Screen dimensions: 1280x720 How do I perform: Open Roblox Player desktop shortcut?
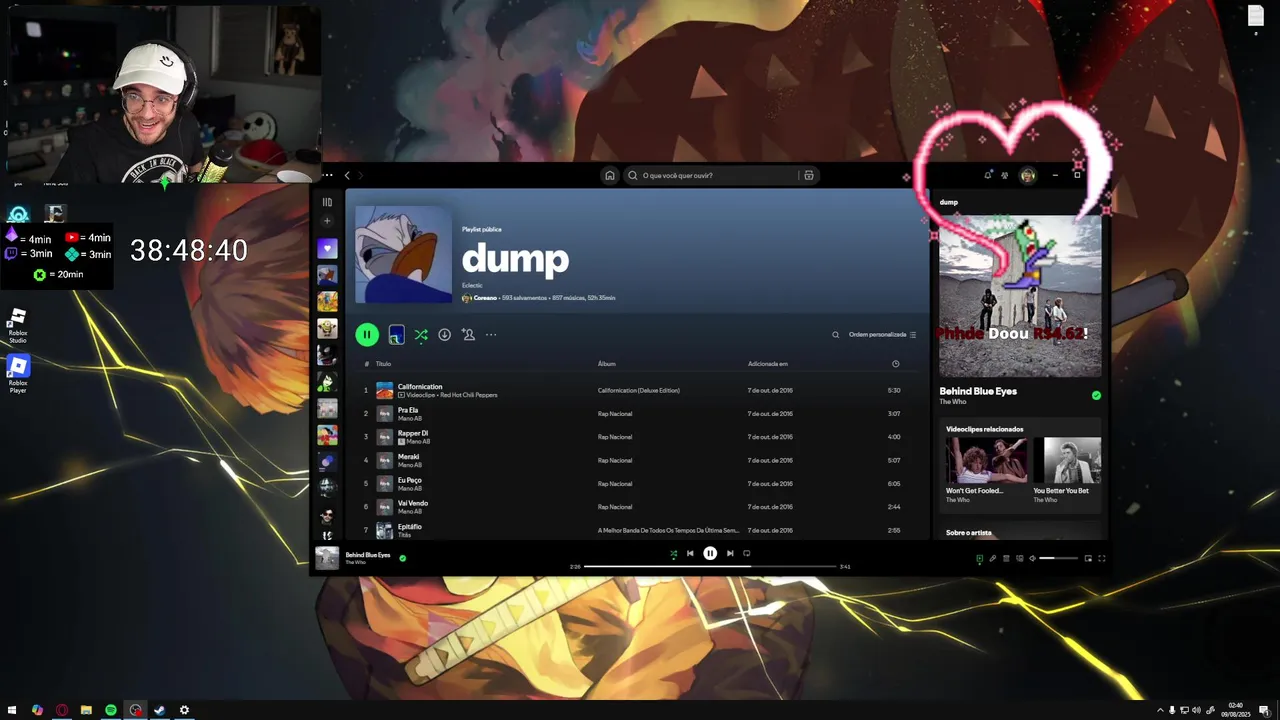[18, 375]
